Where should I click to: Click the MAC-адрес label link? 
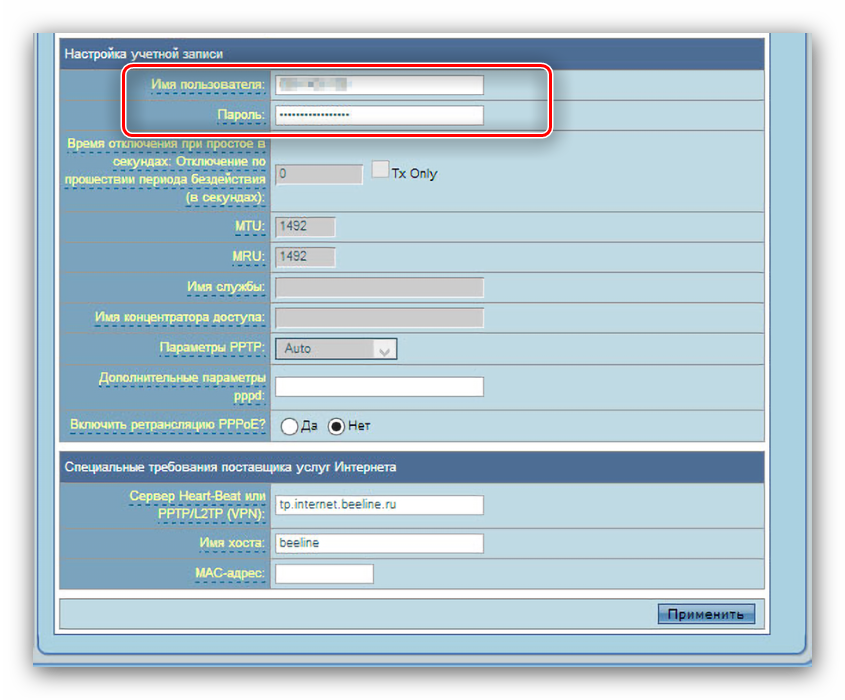click(x=227, y=574)
